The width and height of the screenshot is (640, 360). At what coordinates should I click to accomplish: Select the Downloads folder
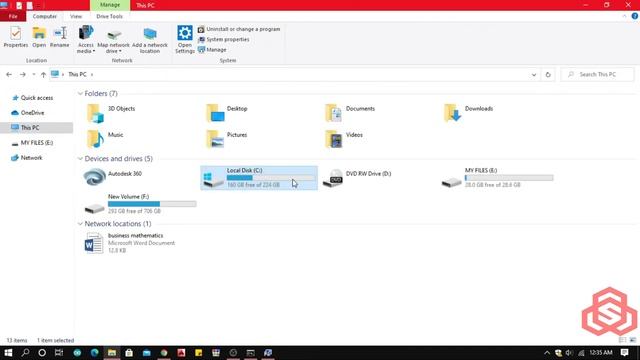469,113
